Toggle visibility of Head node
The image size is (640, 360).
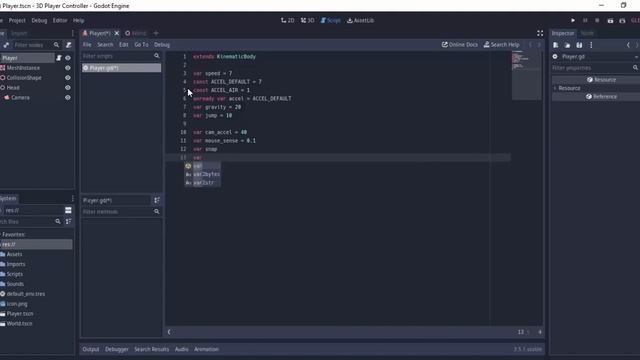click(68, 87)
